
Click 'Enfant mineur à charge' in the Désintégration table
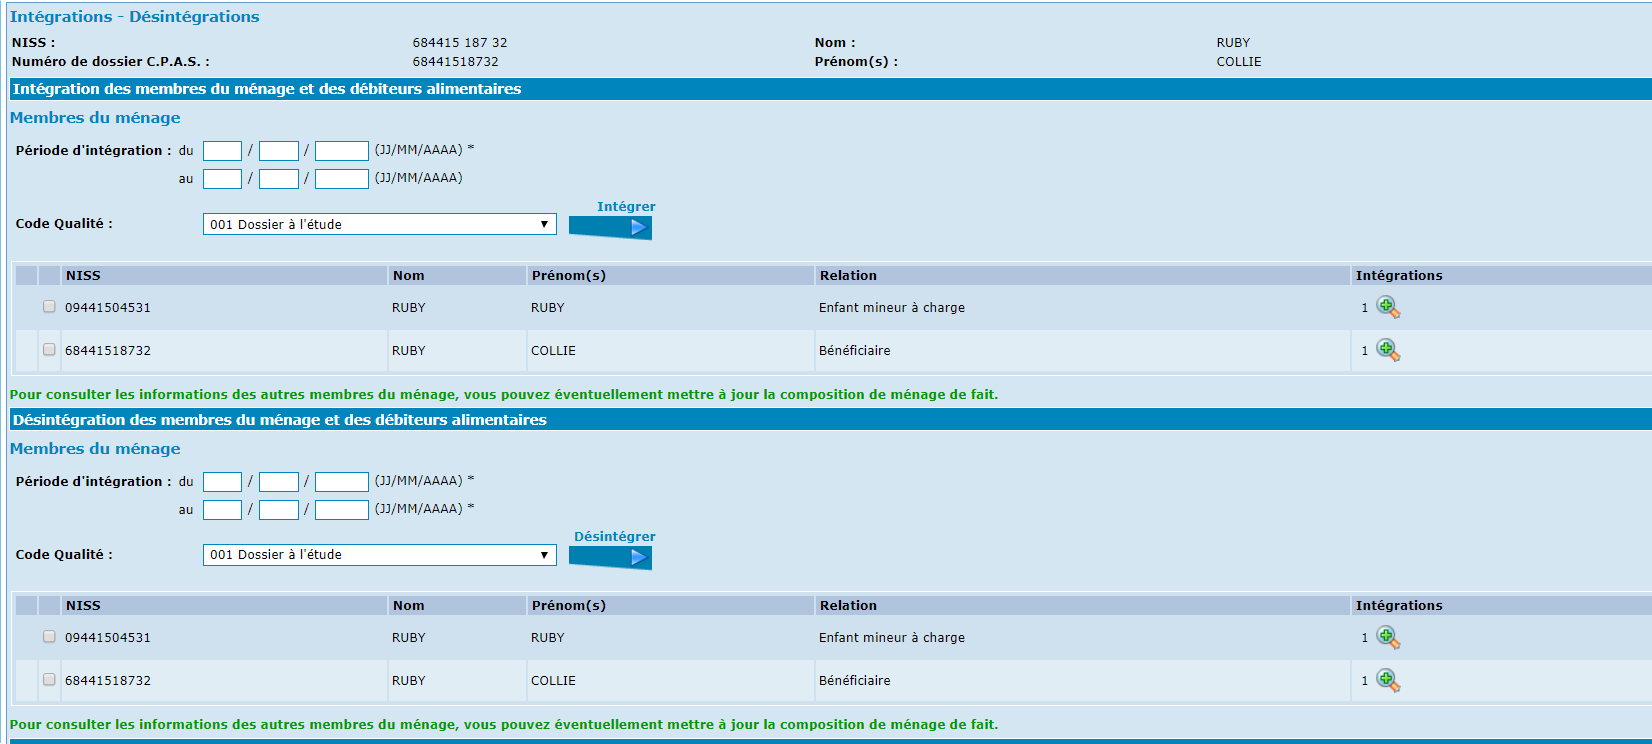[x=892, y=637]
